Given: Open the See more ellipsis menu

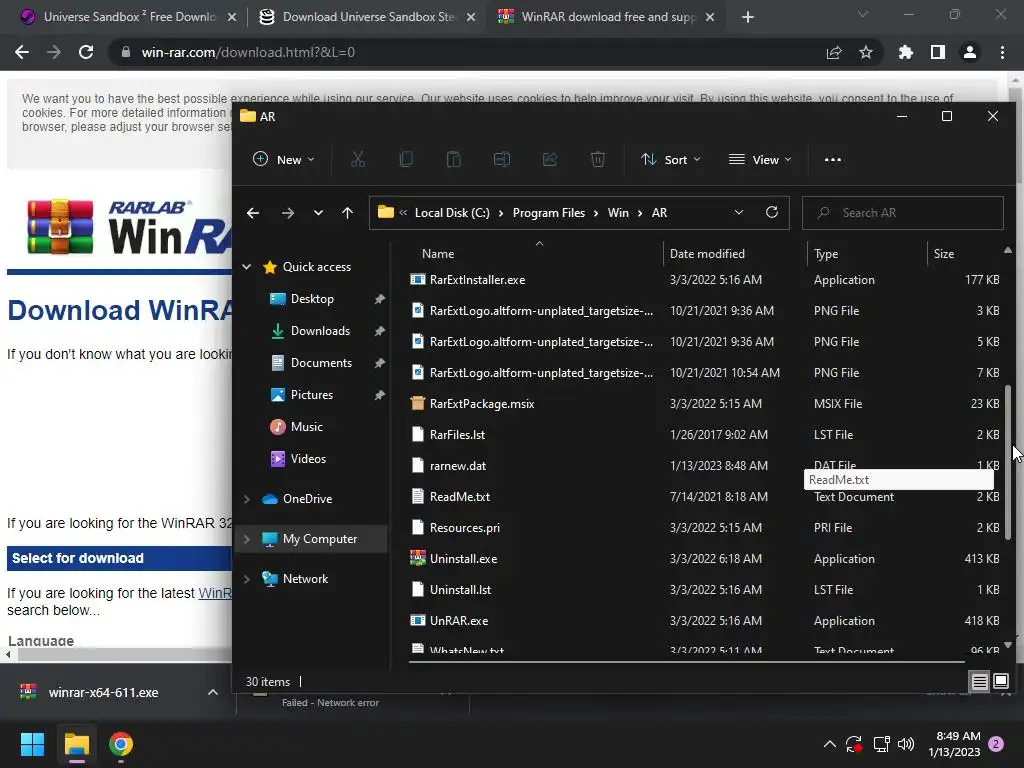Looking at the screenshot, I should click(833, 159).
